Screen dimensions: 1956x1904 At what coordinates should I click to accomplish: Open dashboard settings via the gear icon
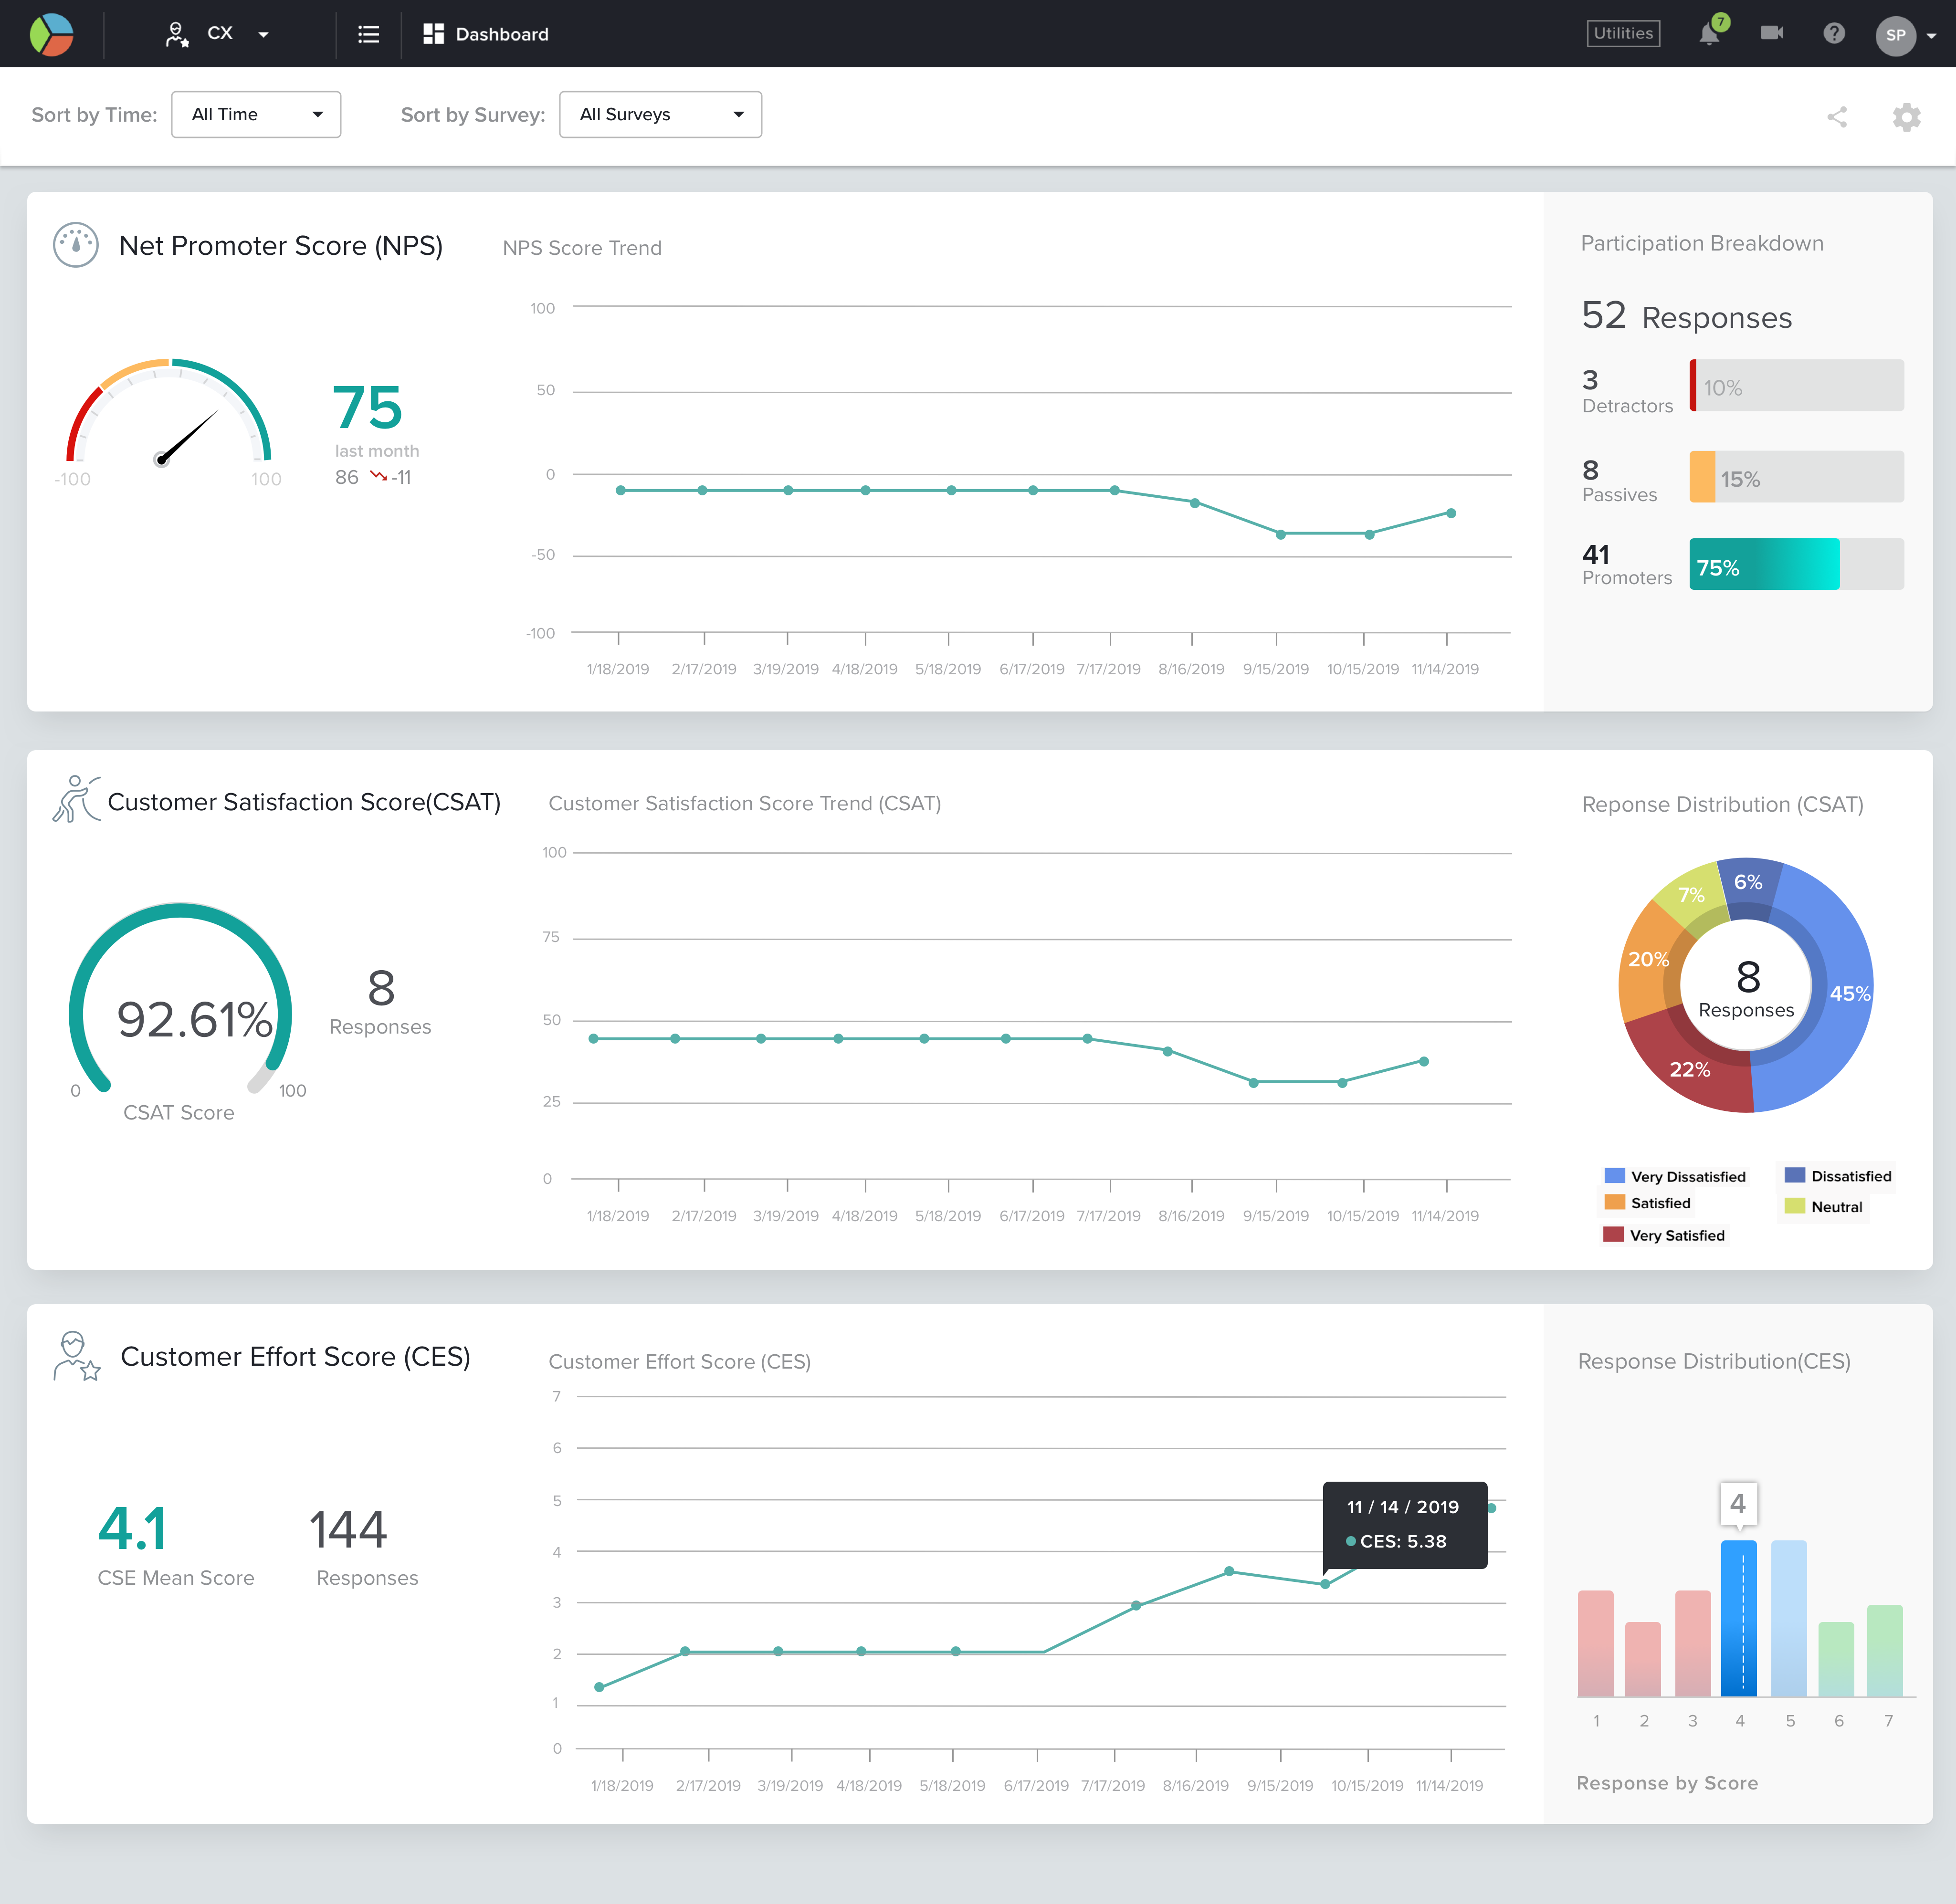(1906, 117)
